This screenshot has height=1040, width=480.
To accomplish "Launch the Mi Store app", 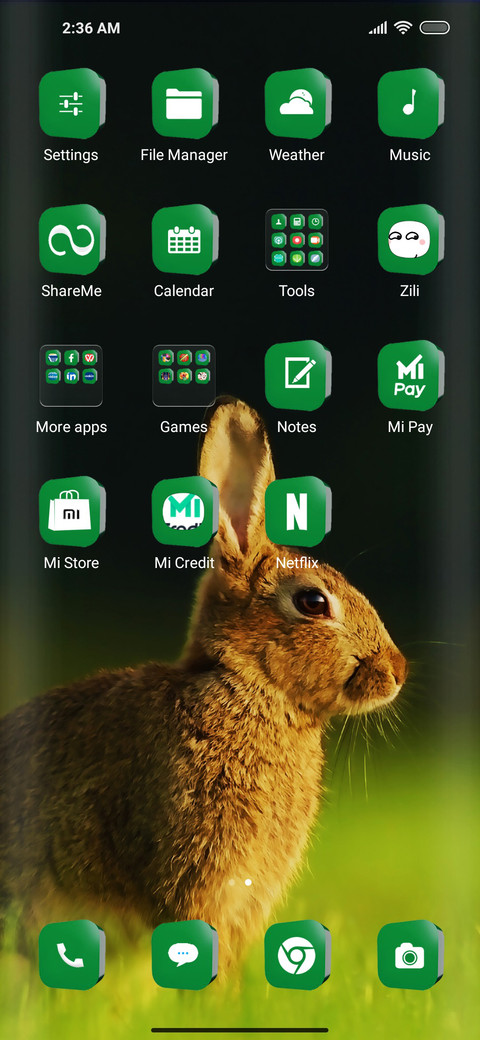I will (72, 511).
